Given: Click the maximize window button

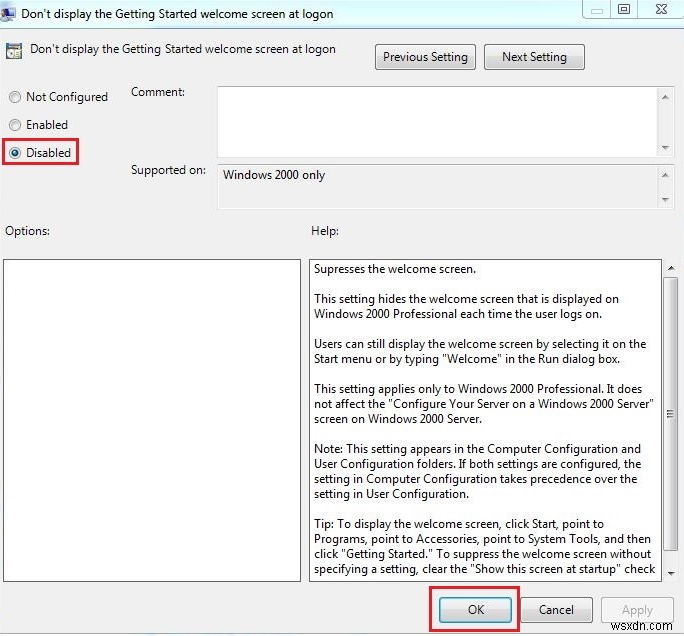Looking at the screenshot, I should click(x=624, y=9).
